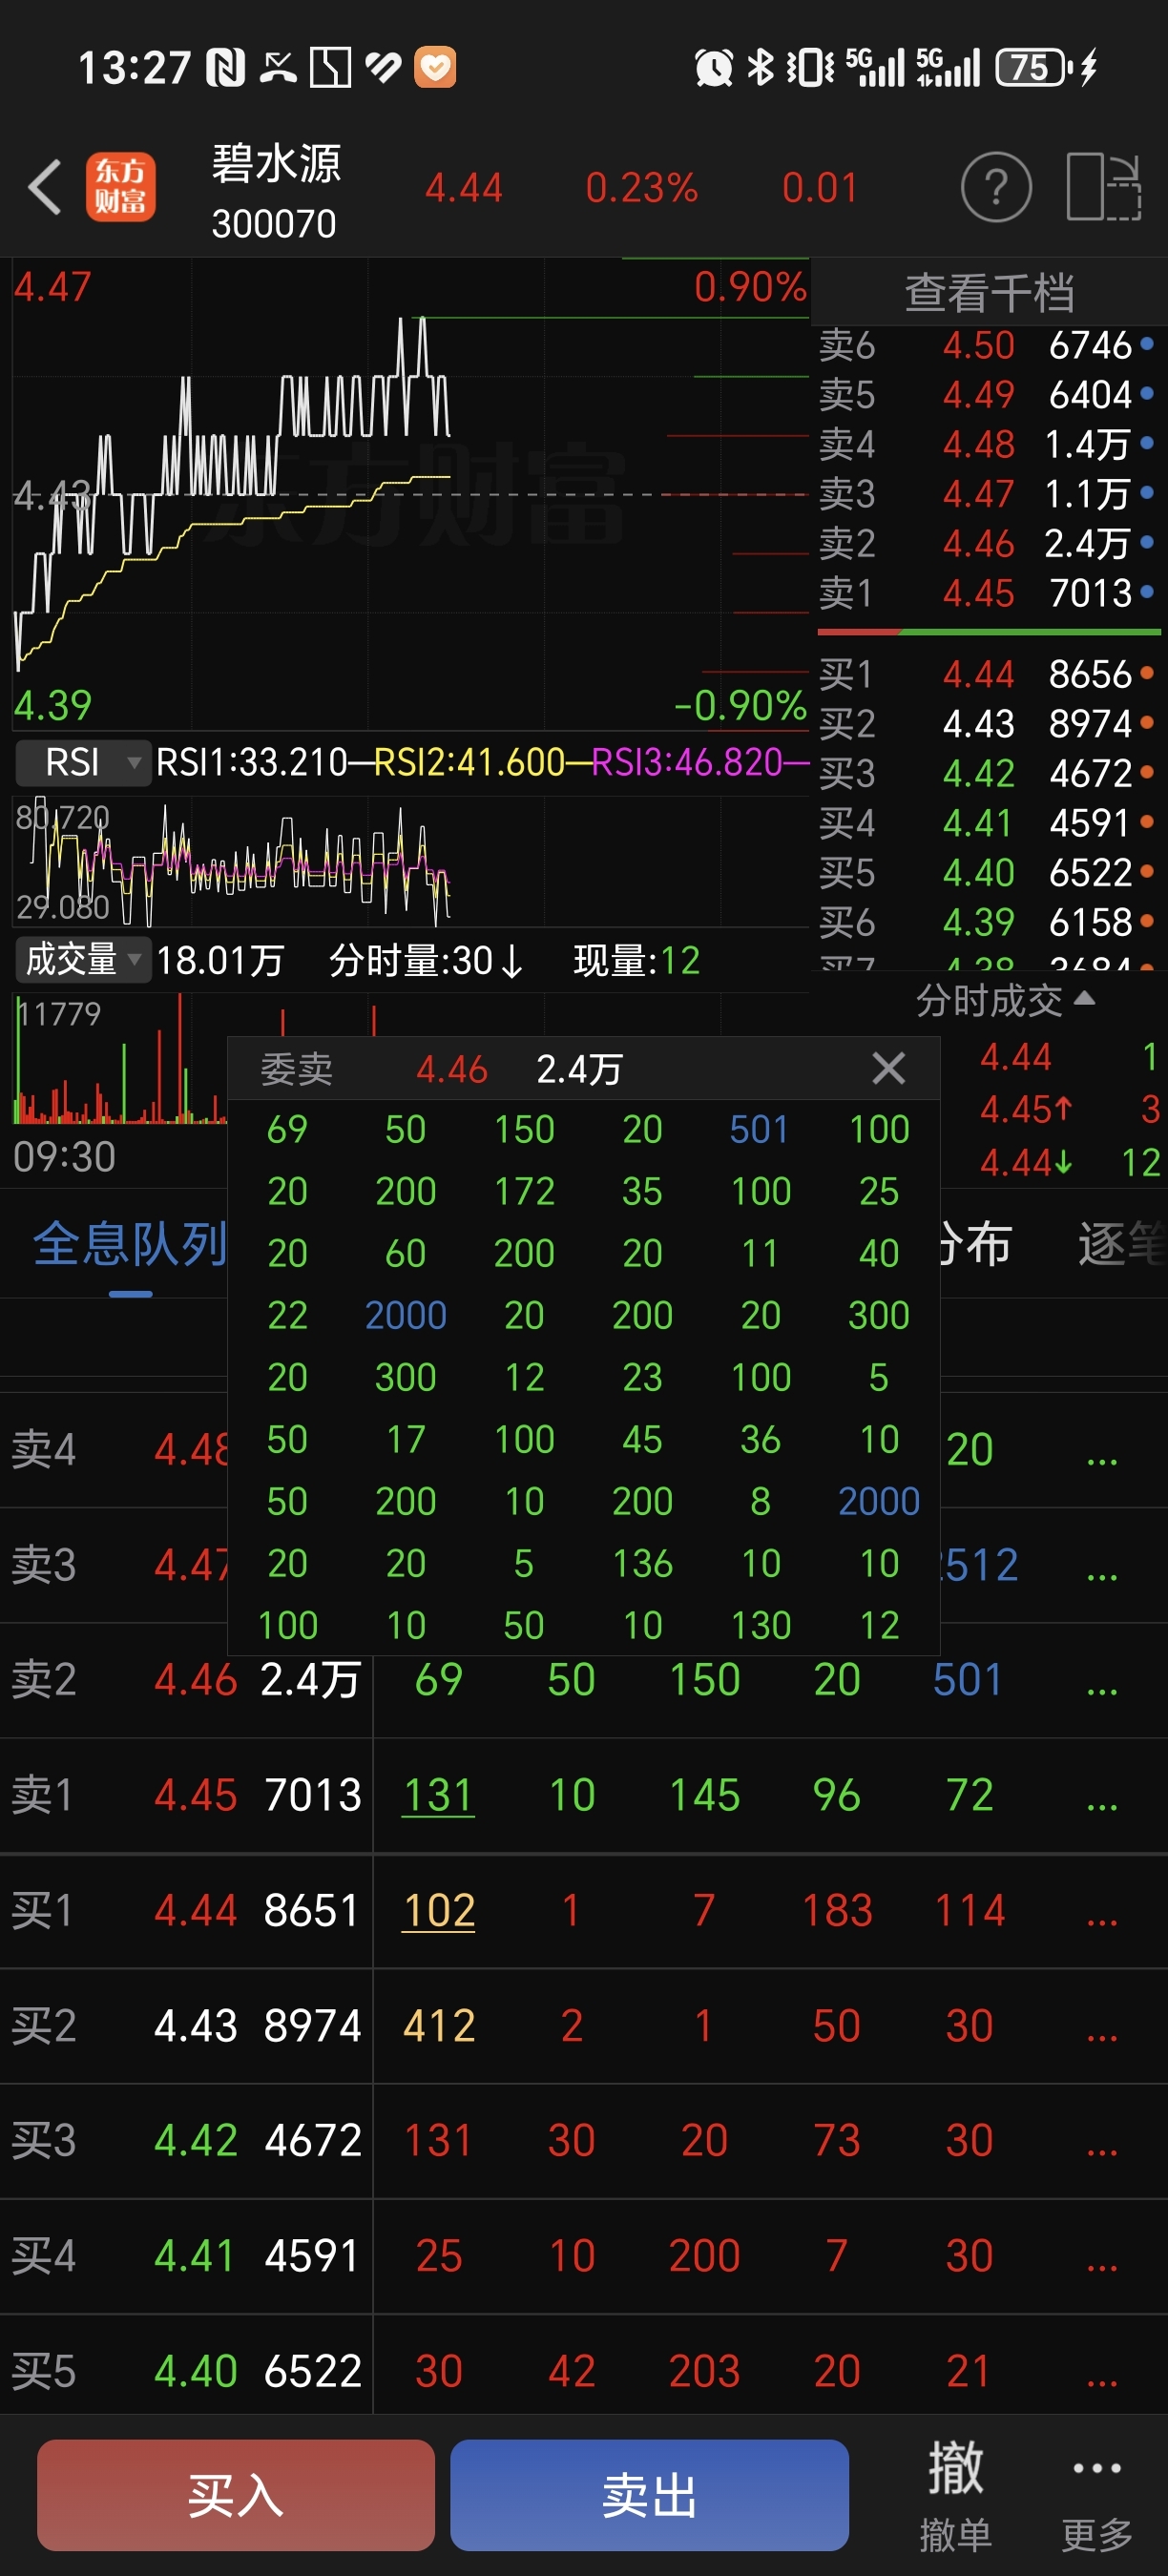1168x2576 pixels.
Task: Tap the blue dot beside 卖5 6404
Action: pos(1147,394)
